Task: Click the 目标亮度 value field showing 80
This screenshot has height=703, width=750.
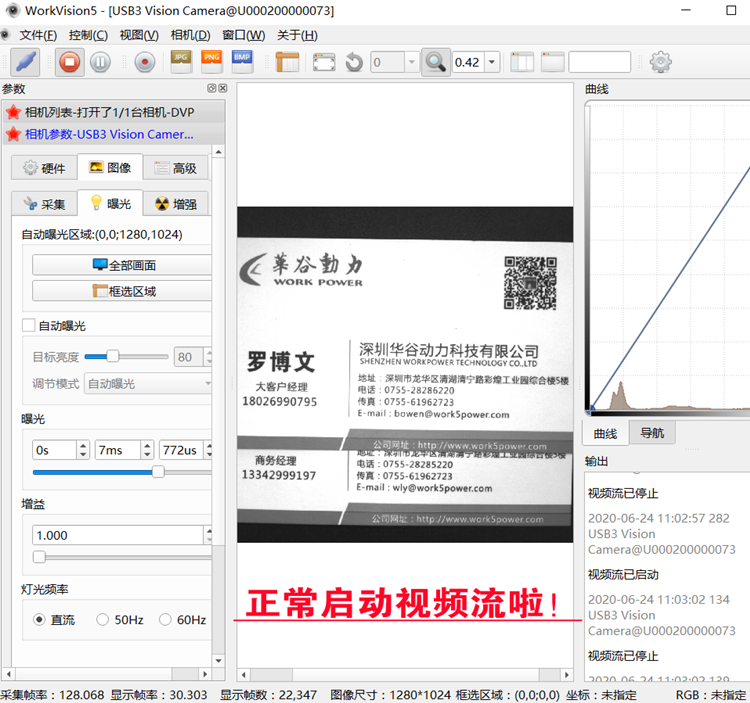Action: [x=188, y=357]
